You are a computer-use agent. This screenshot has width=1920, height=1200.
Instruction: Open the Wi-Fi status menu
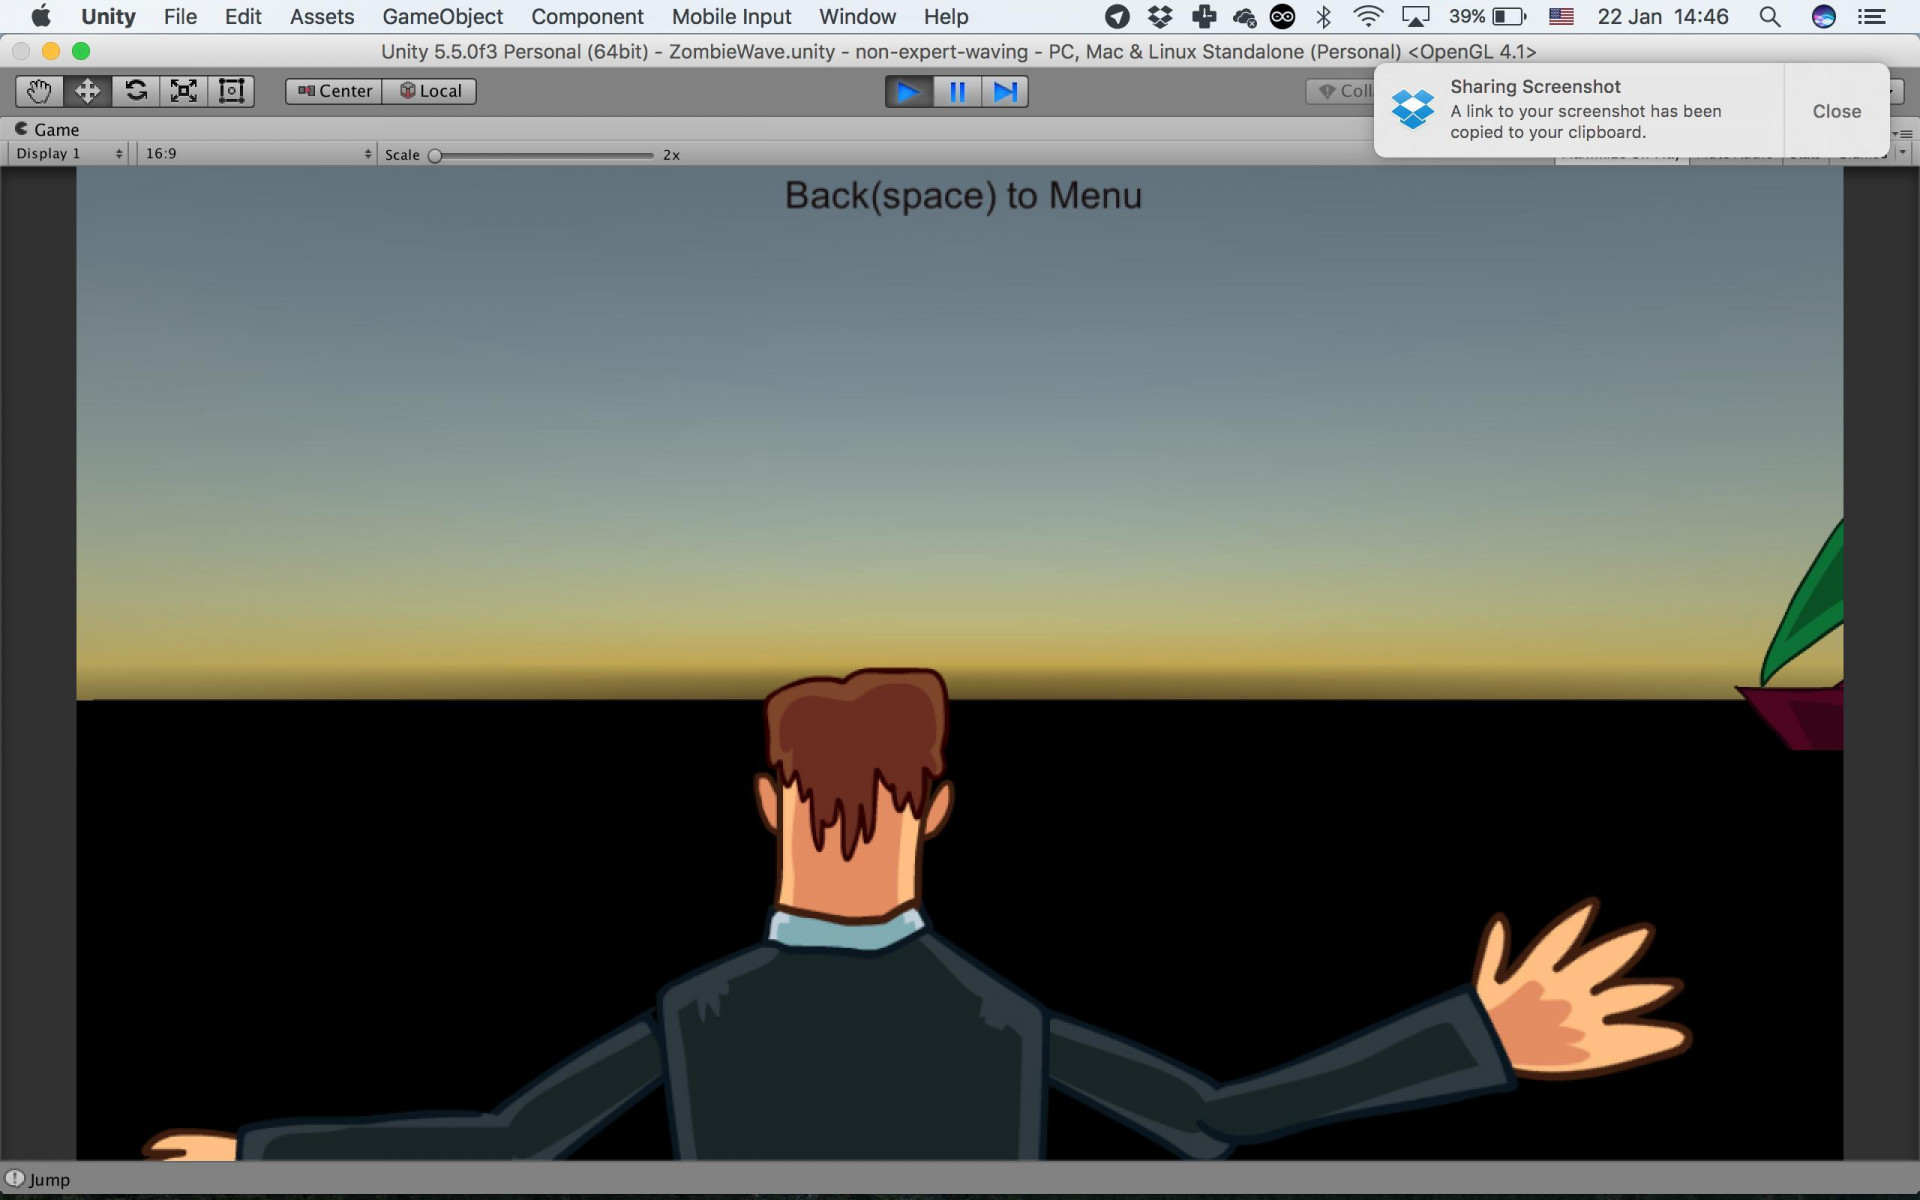click(1368, 17)
